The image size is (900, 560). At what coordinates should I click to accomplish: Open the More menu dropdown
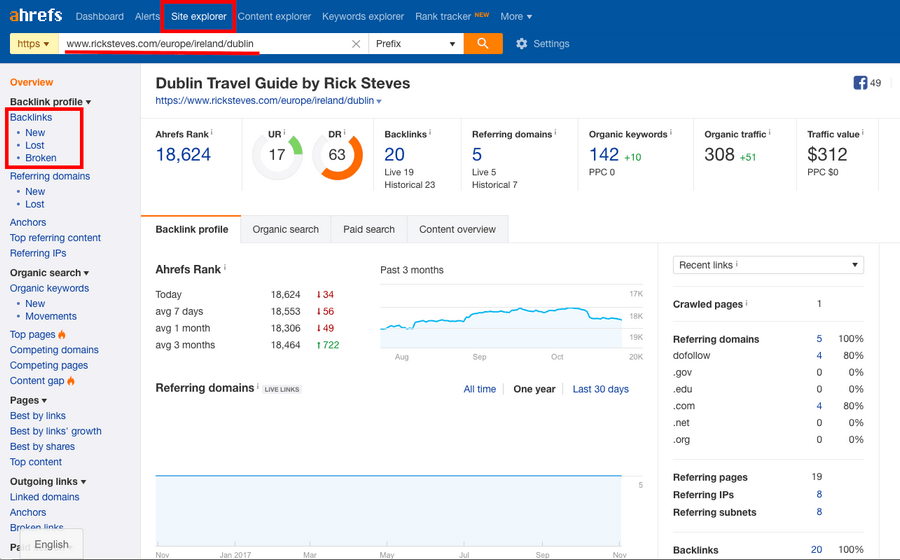click(515, 17)
